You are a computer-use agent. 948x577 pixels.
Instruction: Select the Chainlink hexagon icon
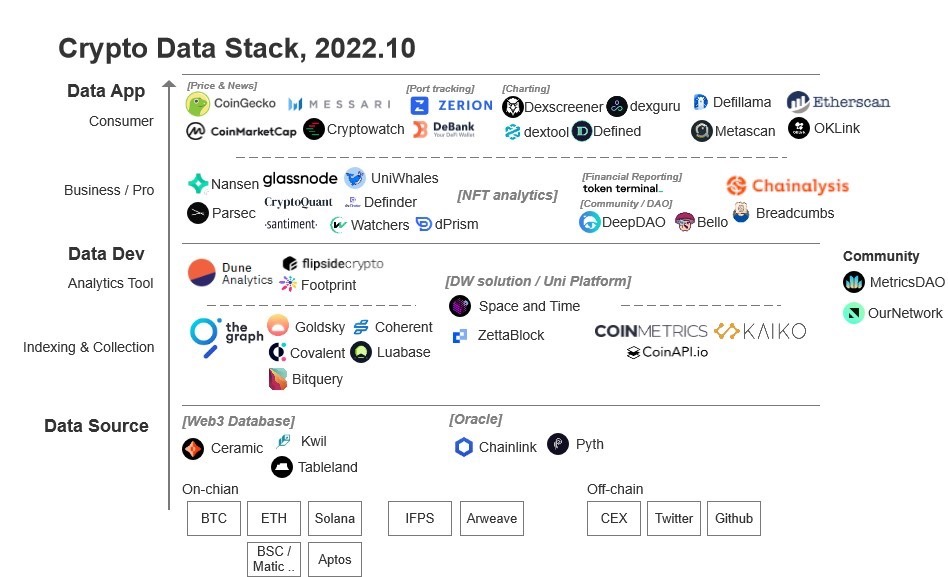(464, 447)
